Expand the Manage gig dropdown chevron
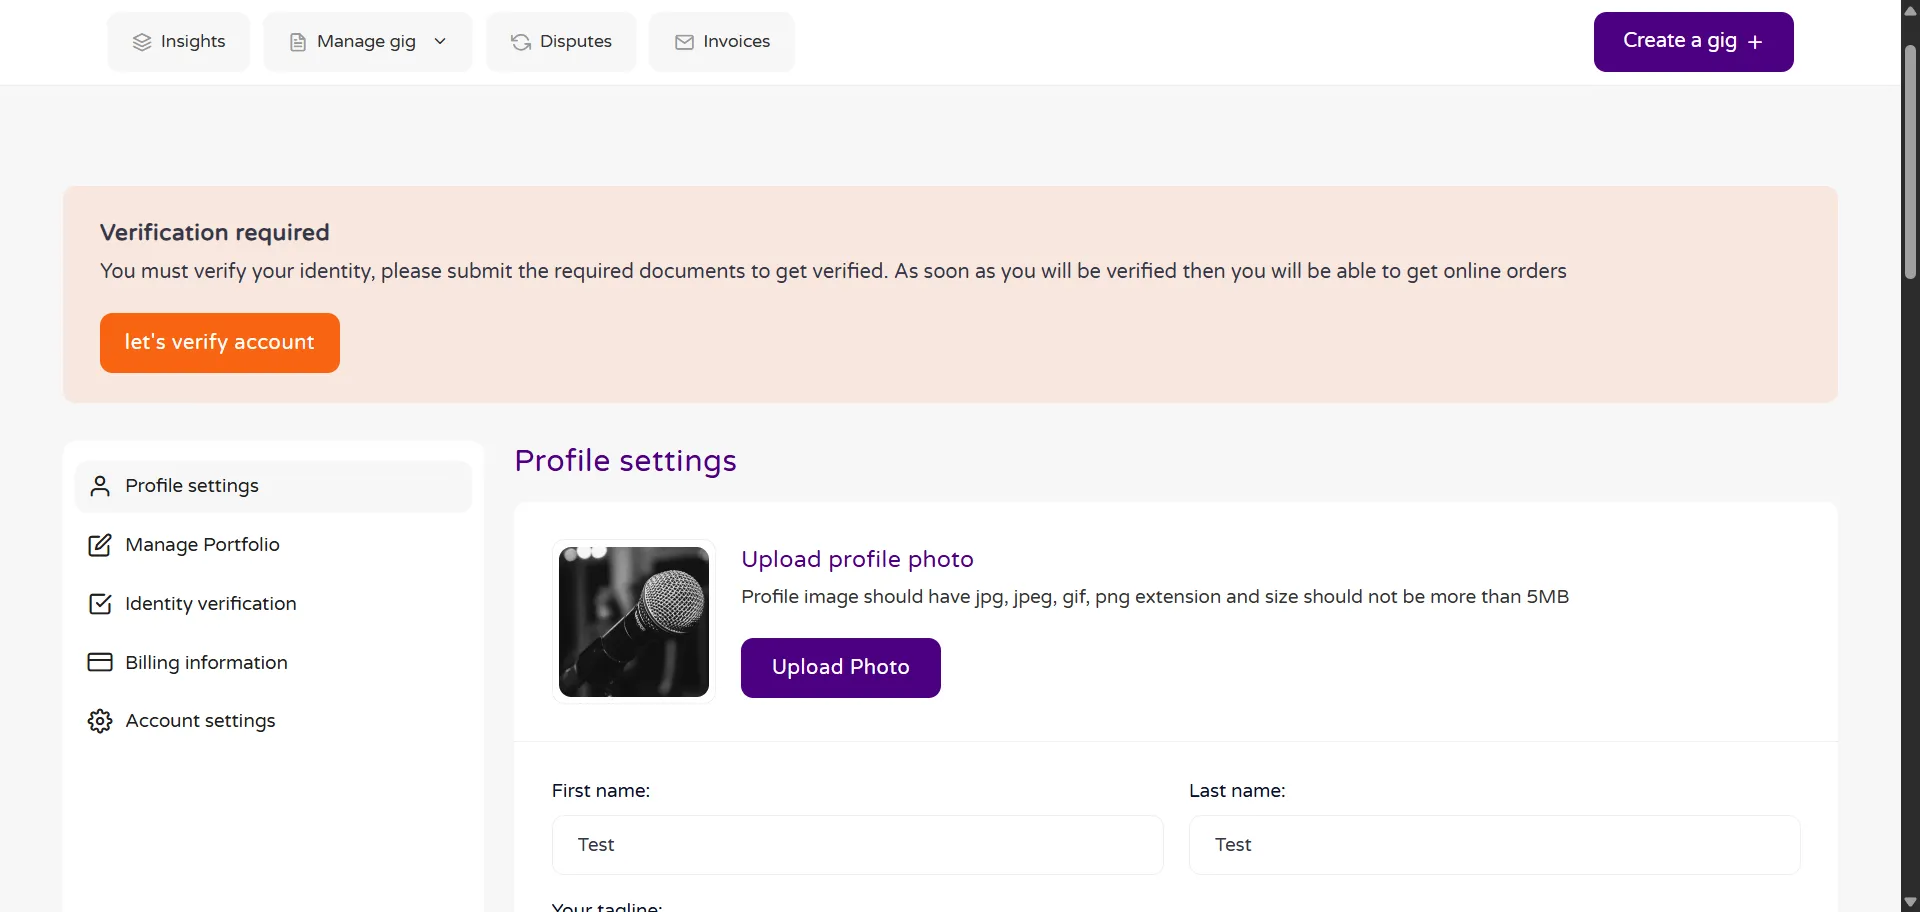Screen dimensions: 1920x912 coord(440,41)
